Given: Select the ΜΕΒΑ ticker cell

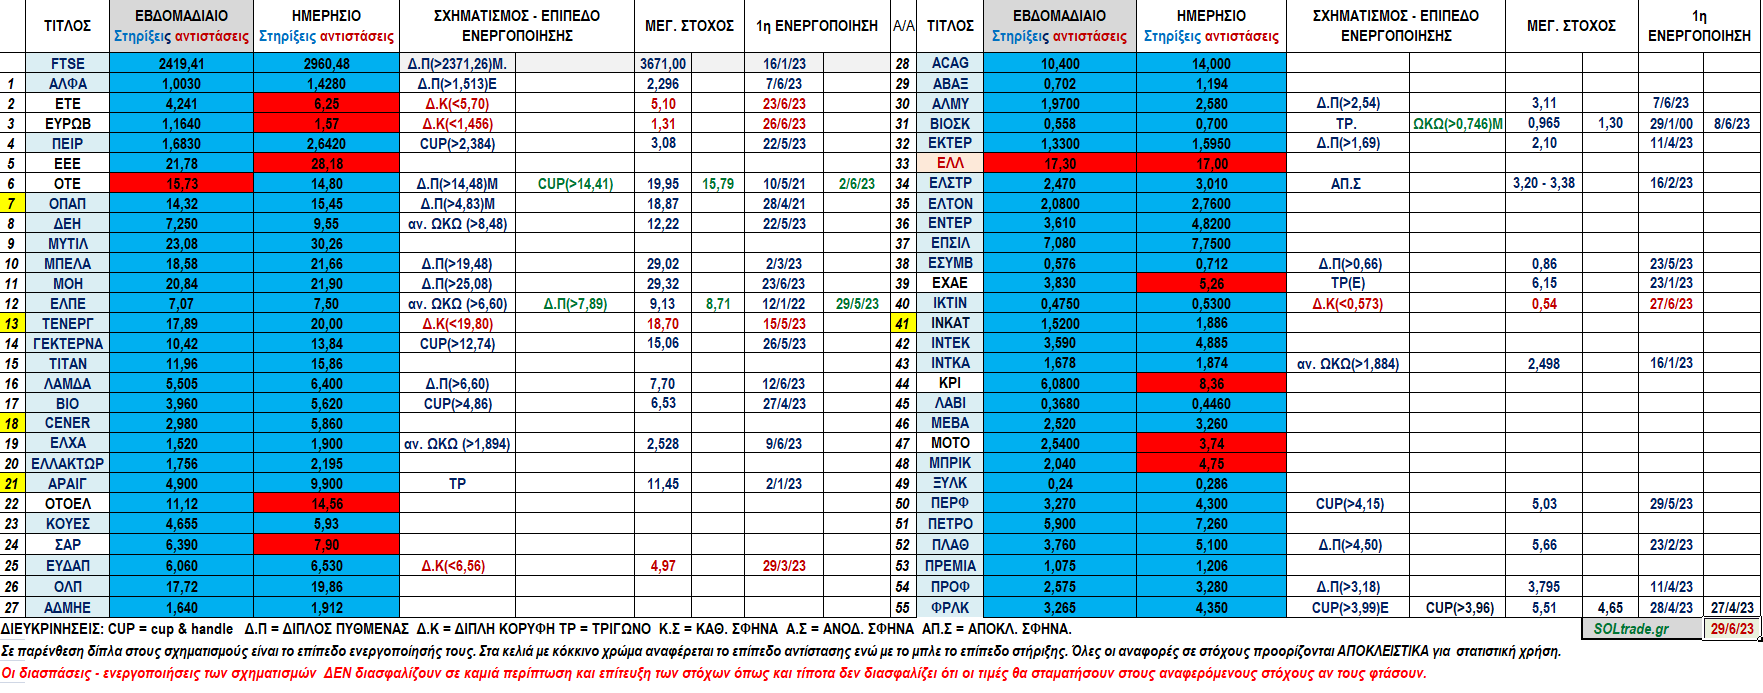Looking at the screenshot, I should [x=950, y=424].
